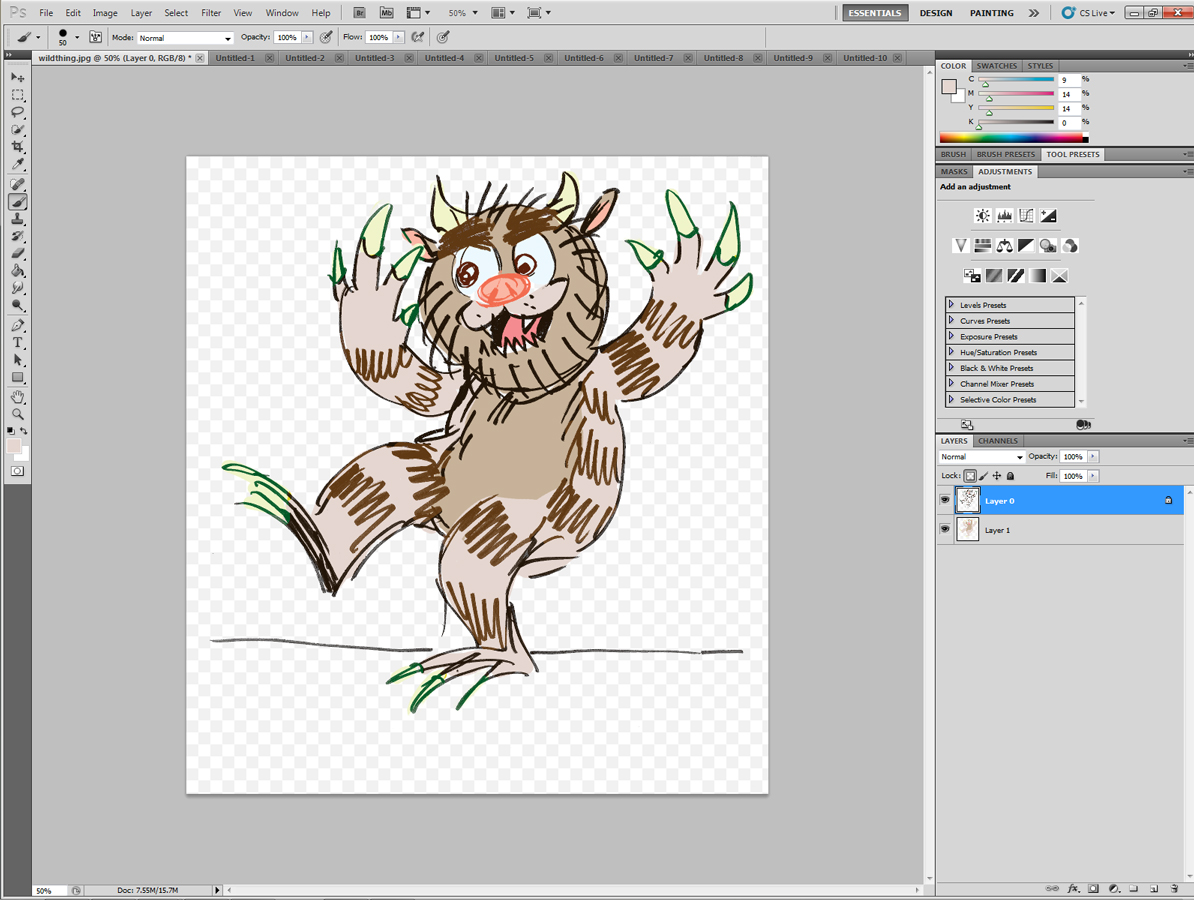
Task: Select the Smudge tool
Action: 18,288
